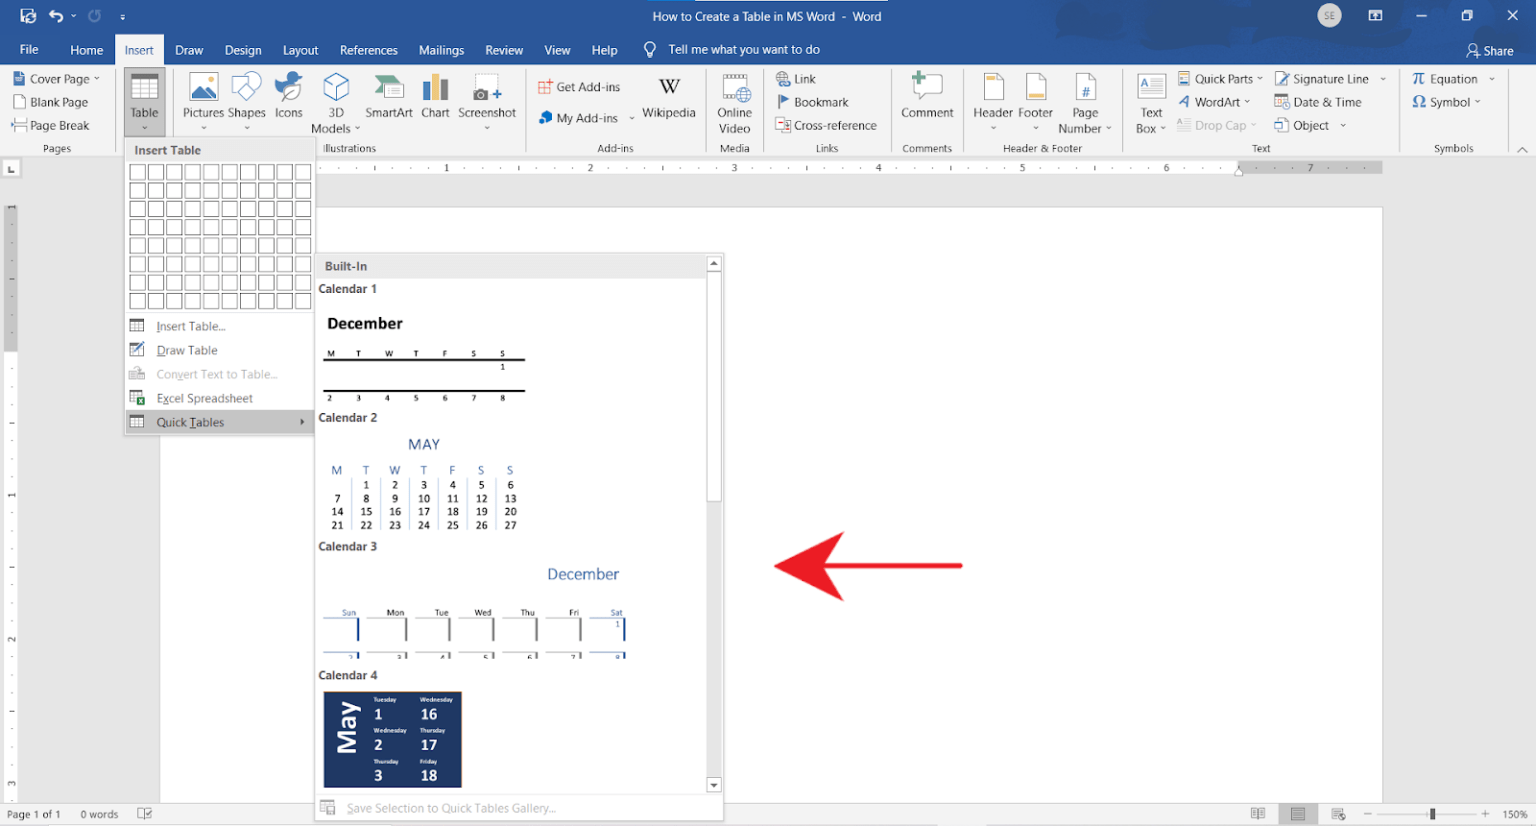Click the Share button
Viewport: 1536px width, 826px height.
[1489, 50]
